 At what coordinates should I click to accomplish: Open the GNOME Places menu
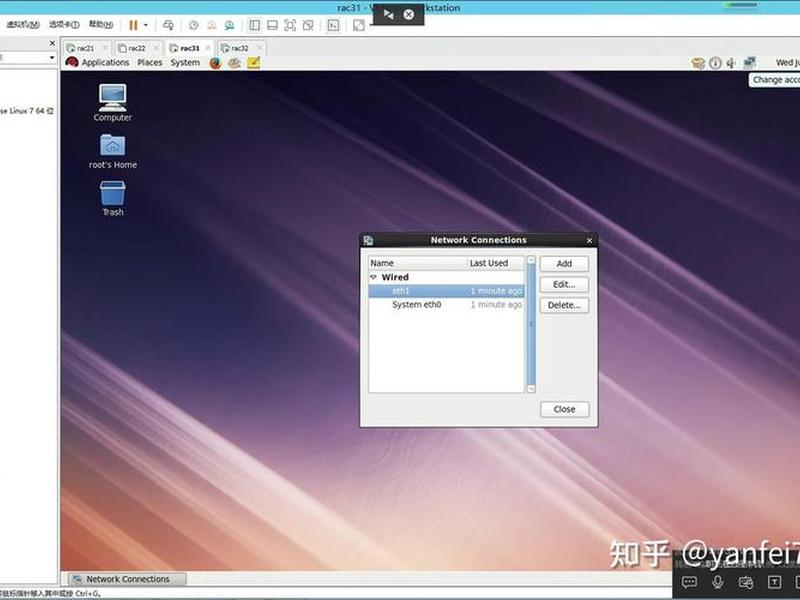coord(149,62)
